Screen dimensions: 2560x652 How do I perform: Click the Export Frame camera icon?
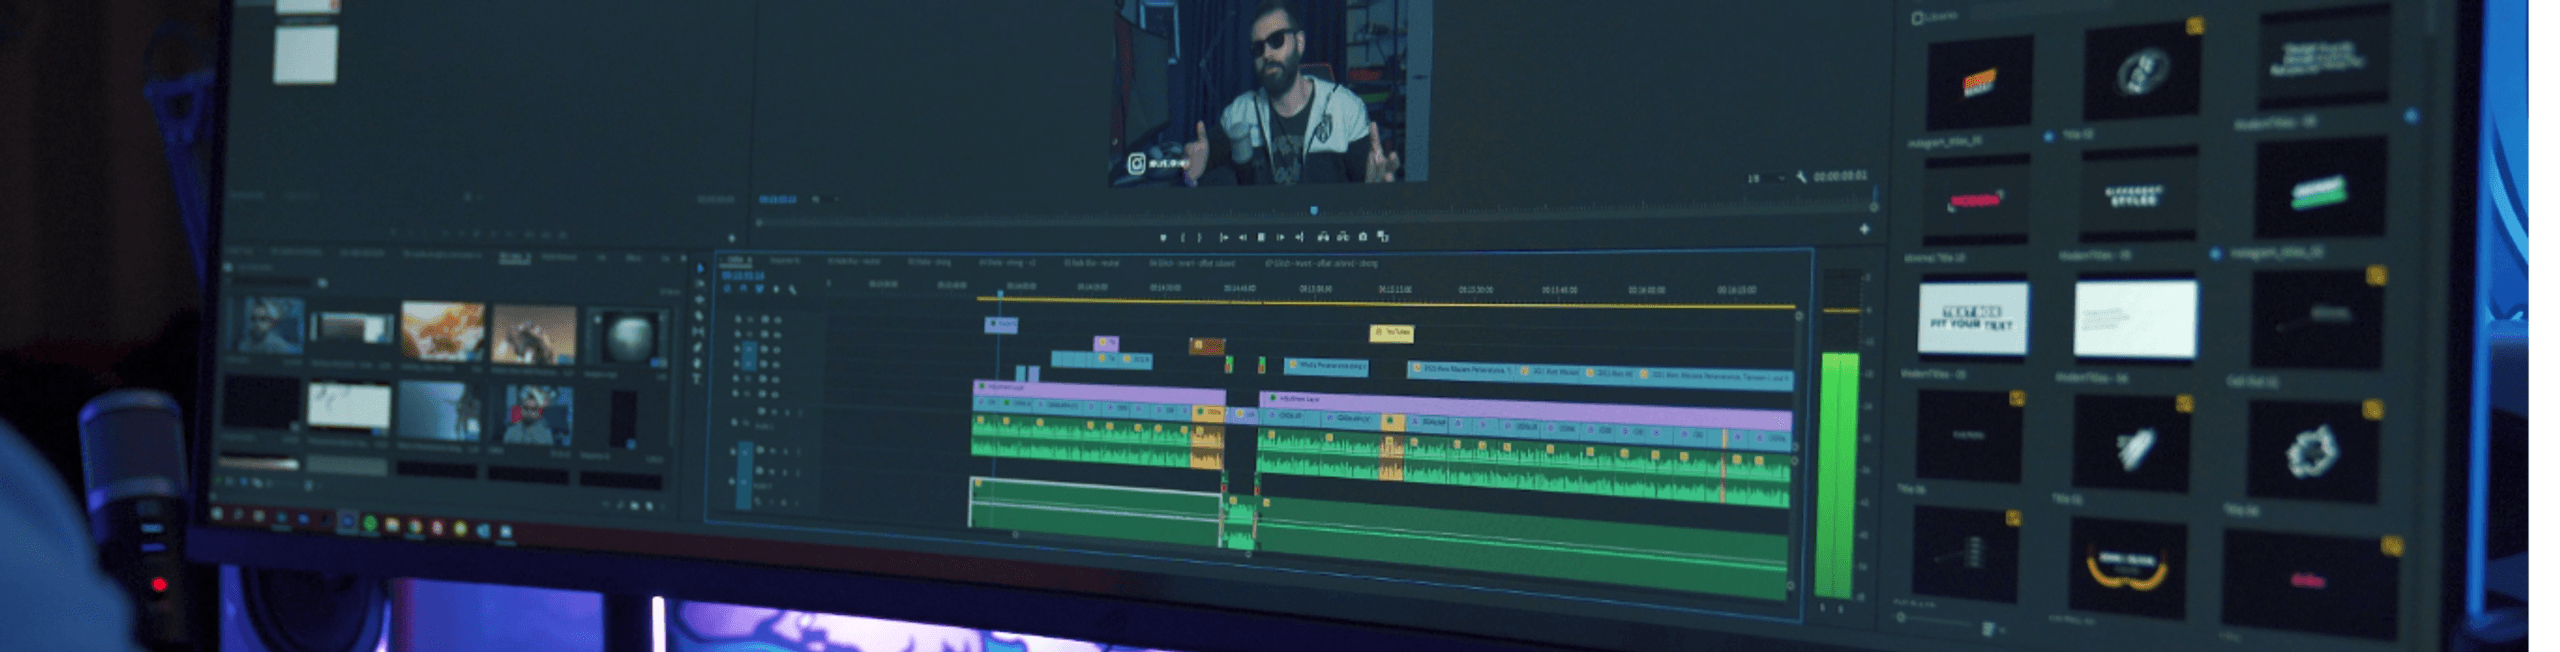[x=1362, y=237]
